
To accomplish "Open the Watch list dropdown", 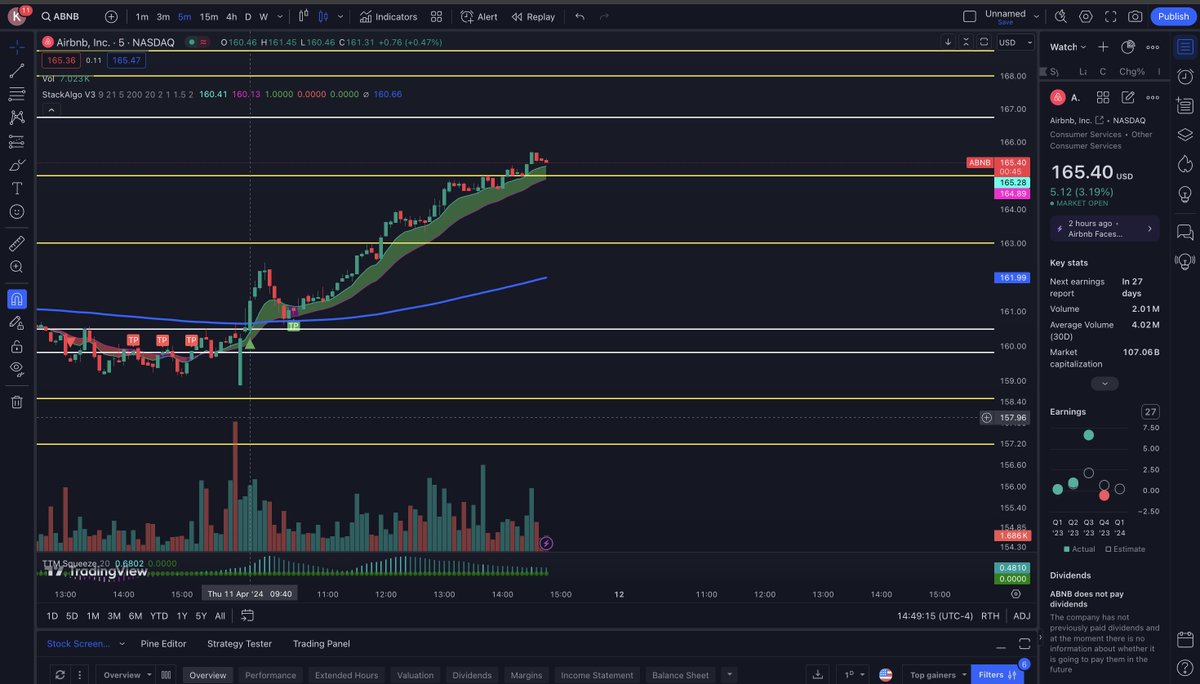I will (x=1068, y=47).
